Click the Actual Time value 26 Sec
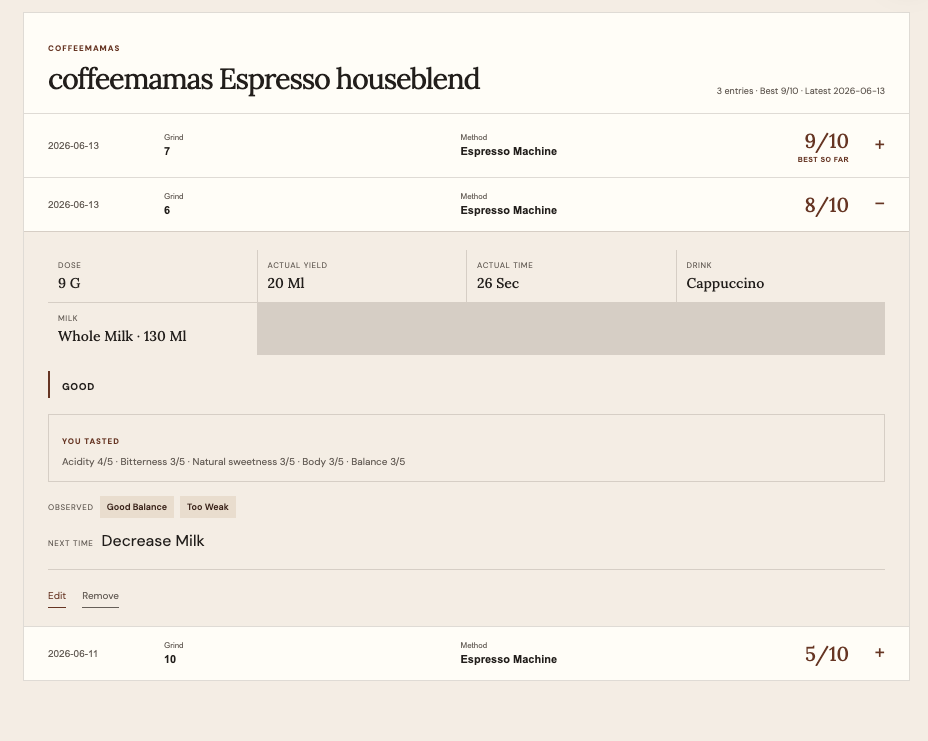This screenshot has width=928, height=741. (498, 283)
